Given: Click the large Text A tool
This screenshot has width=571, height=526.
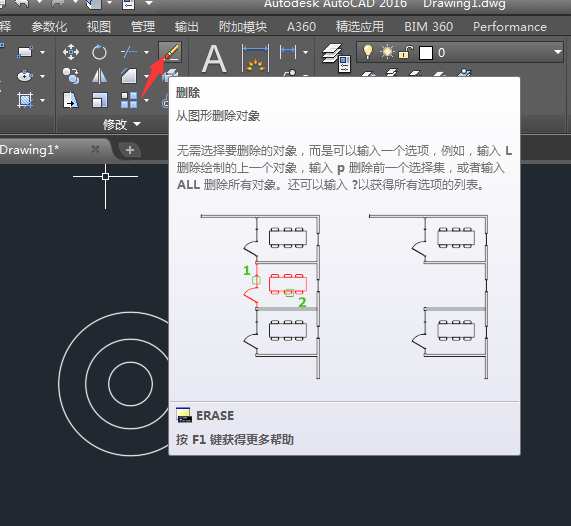Looking at the screenshot, I should [x=214, y=58].
